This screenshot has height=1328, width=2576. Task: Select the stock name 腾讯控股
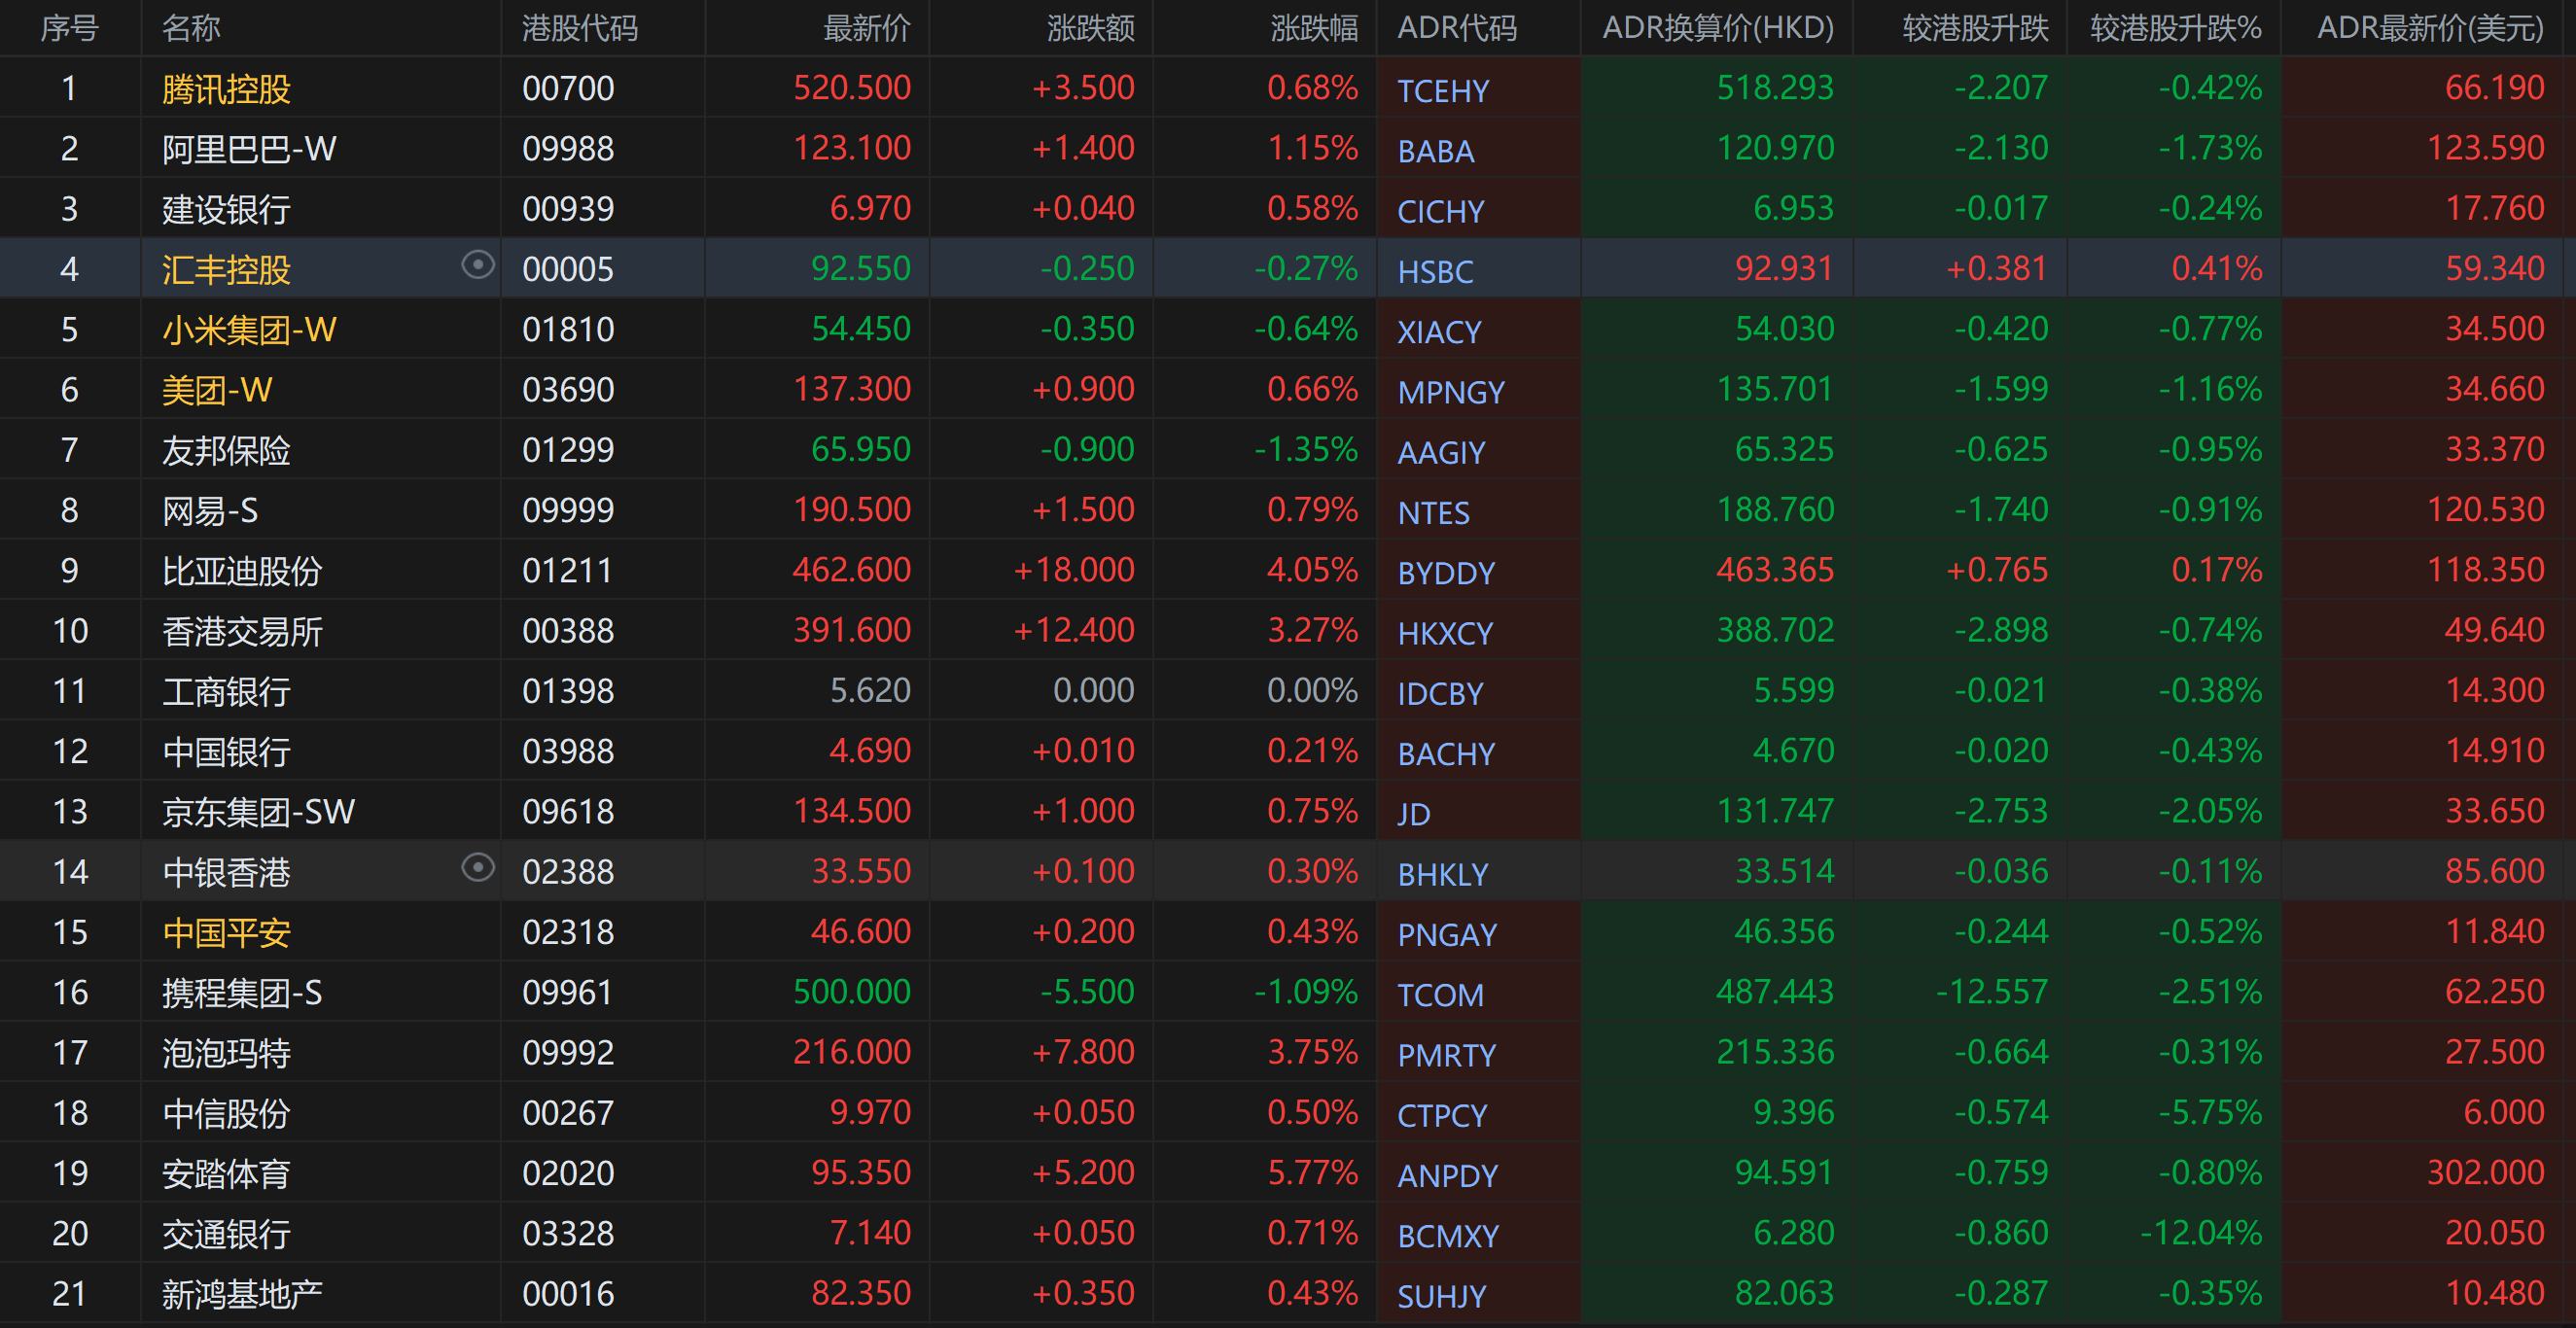click(226, 89)
